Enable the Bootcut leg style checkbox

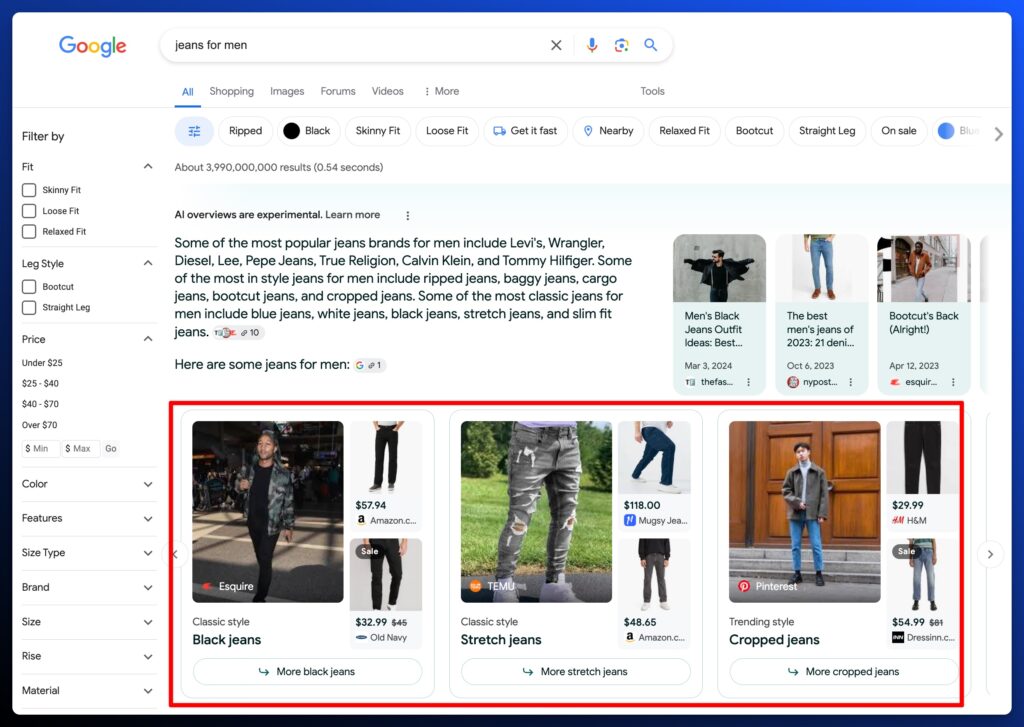[x=30, y=287]
